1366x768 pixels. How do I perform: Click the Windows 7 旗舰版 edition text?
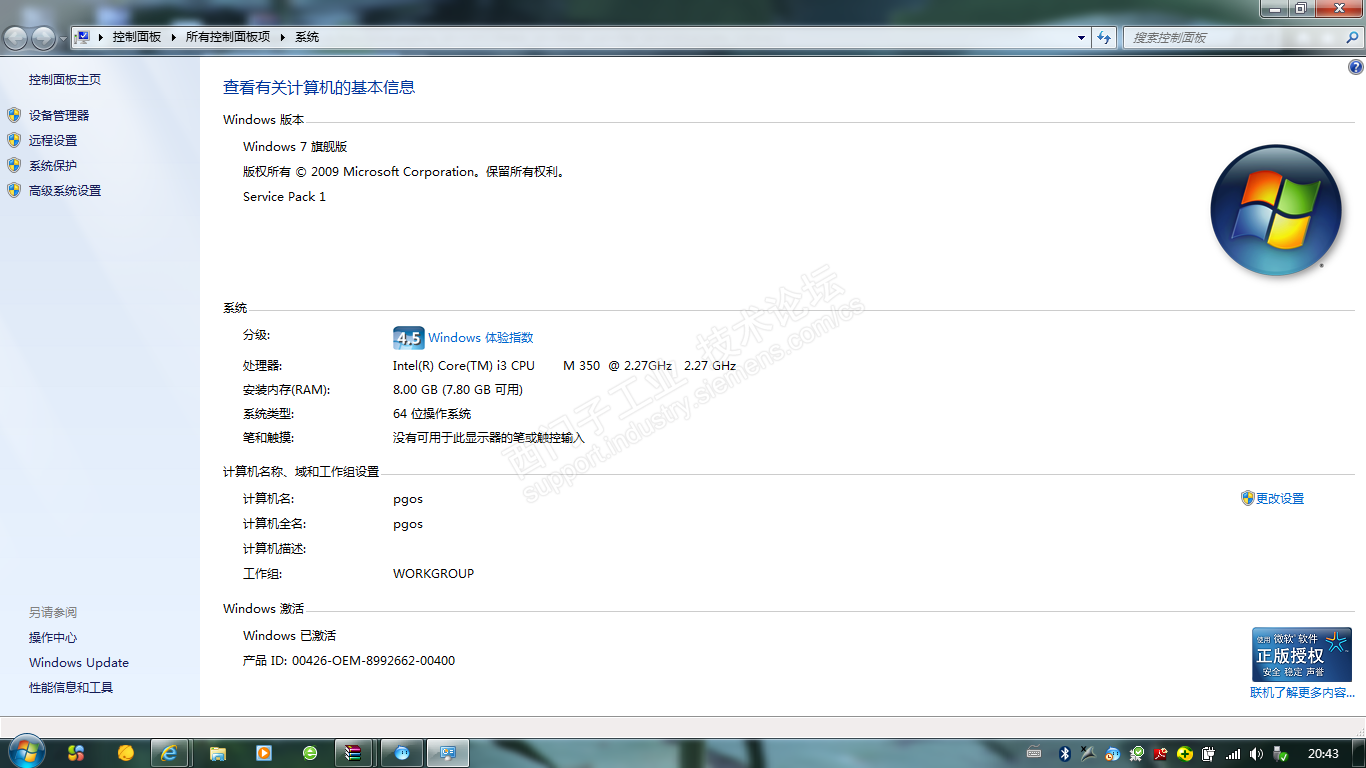[x=295, y=147]
